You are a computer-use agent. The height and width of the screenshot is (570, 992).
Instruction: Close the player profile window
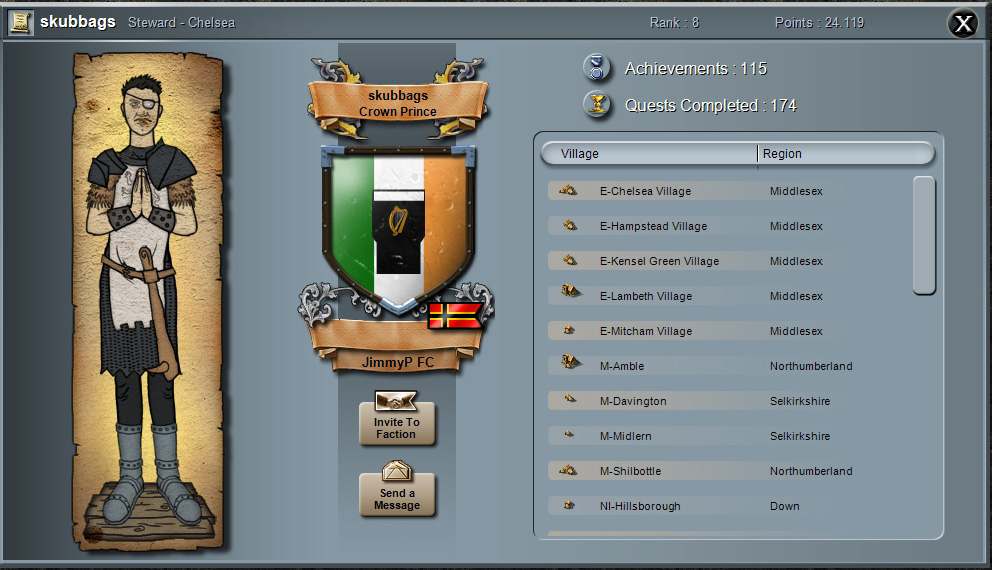[963, 24]
